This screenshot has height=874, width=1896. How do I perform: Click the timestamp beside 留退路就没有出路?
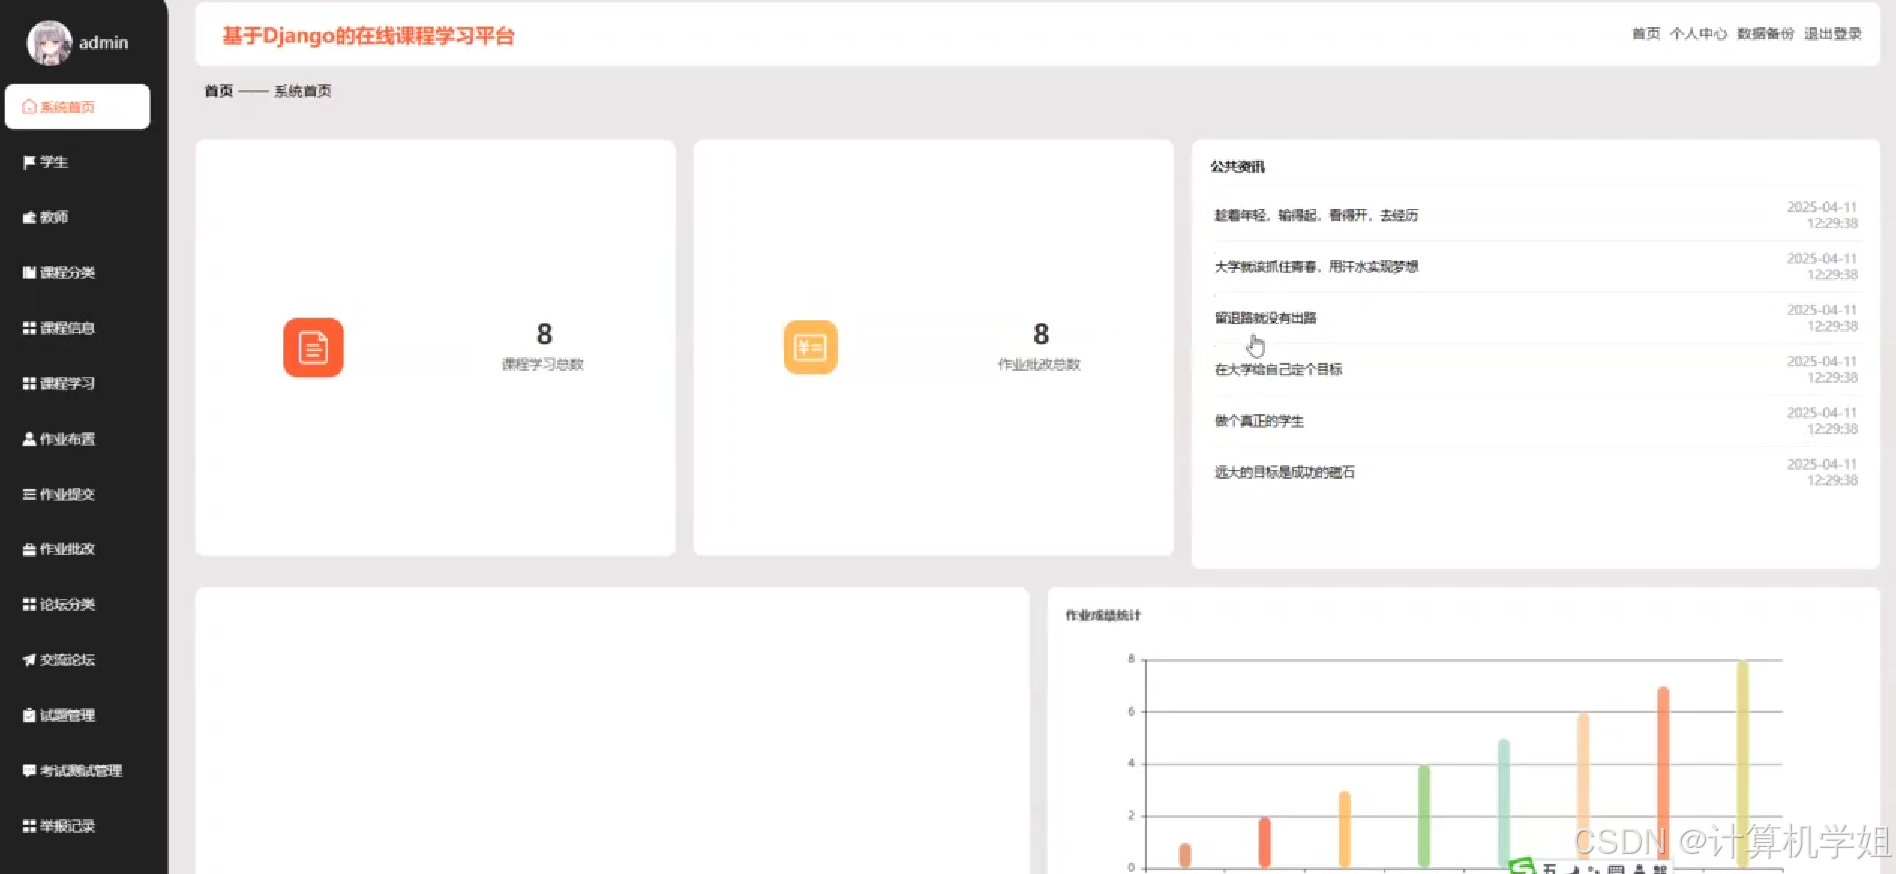1822,318
